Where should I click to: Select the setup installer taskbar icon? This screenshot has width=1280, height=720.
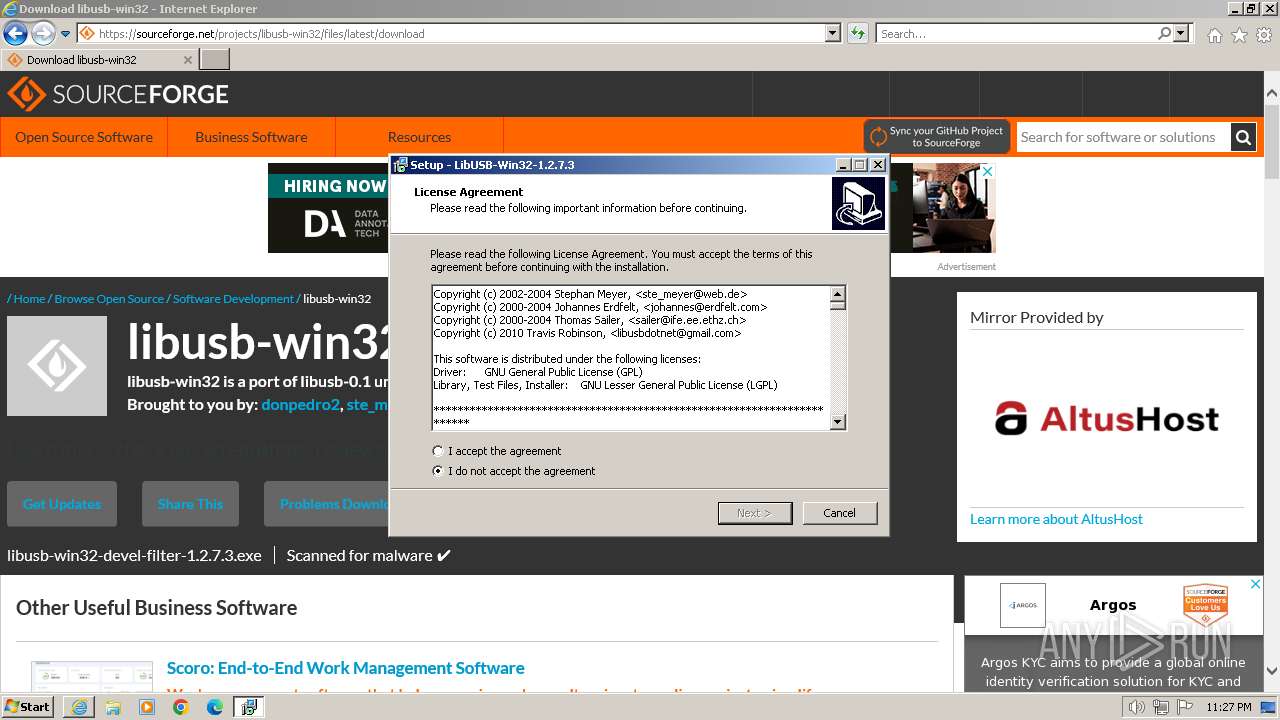click(249, 707)
